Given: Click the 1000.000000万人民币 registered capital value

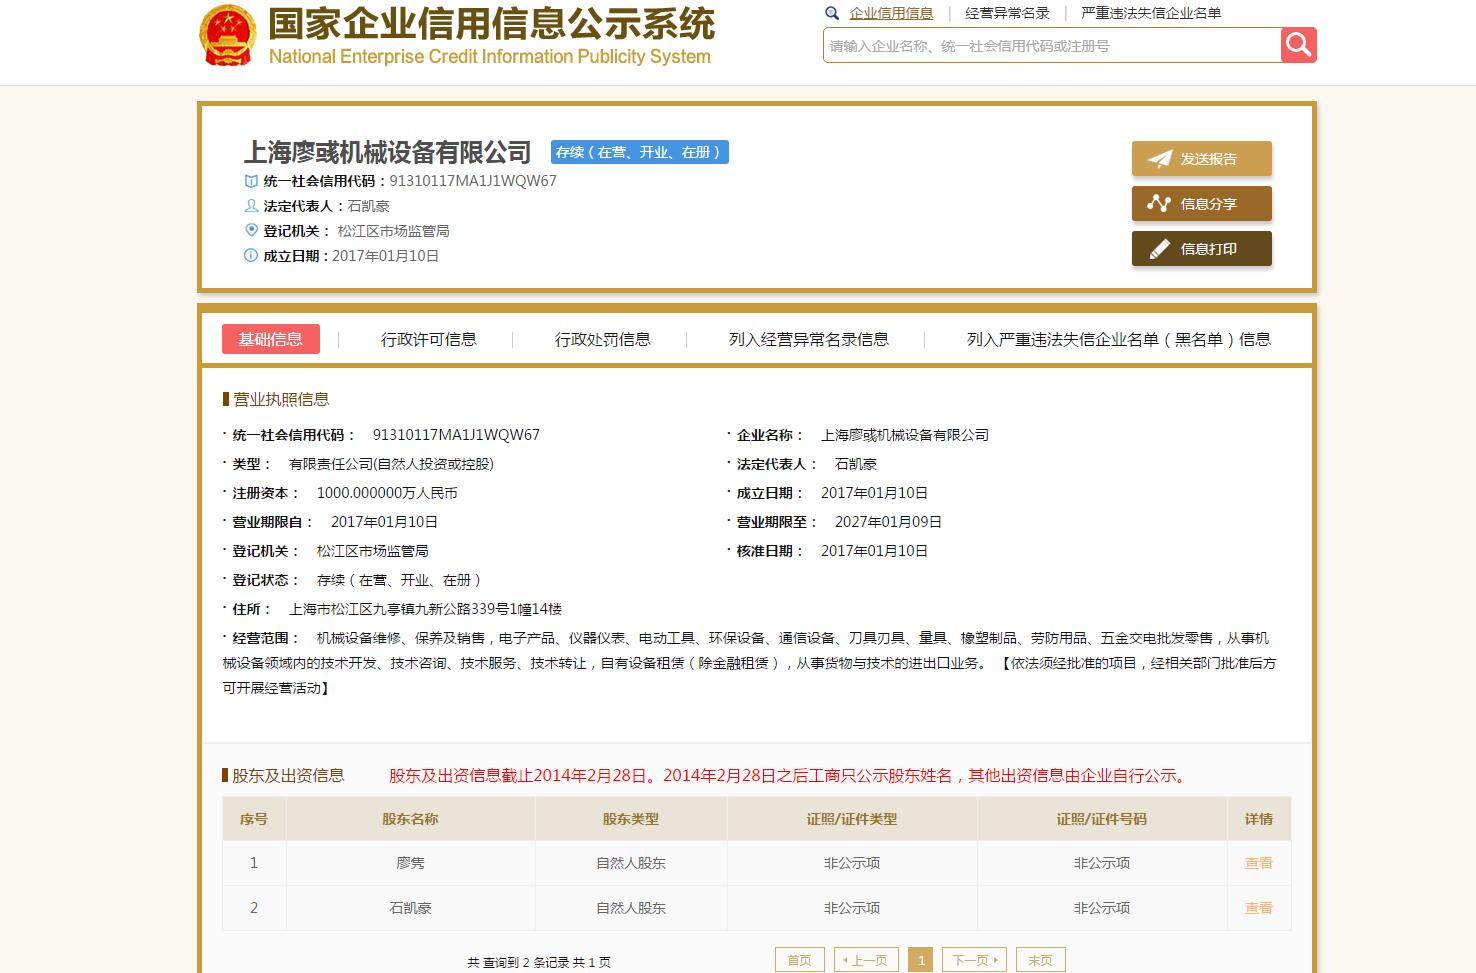Looking at the screenshot, I should point(387,493).
